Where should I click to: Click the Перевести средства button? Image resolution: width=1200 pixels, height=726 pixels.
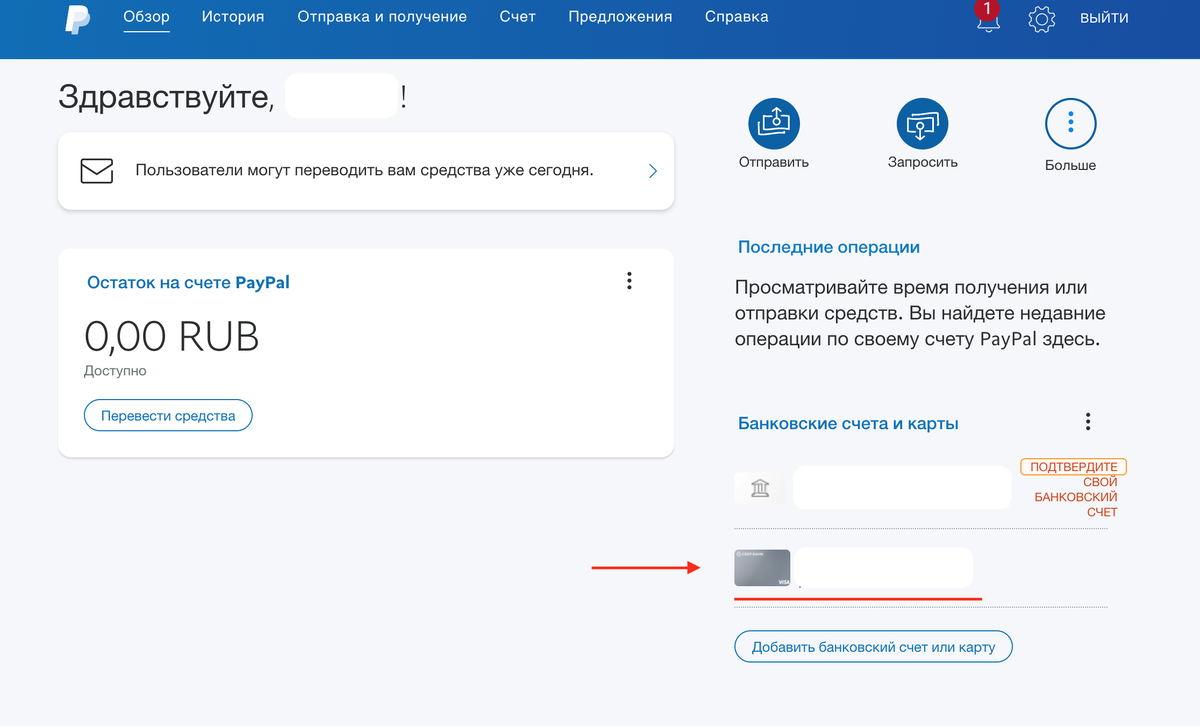click(168, 415)
